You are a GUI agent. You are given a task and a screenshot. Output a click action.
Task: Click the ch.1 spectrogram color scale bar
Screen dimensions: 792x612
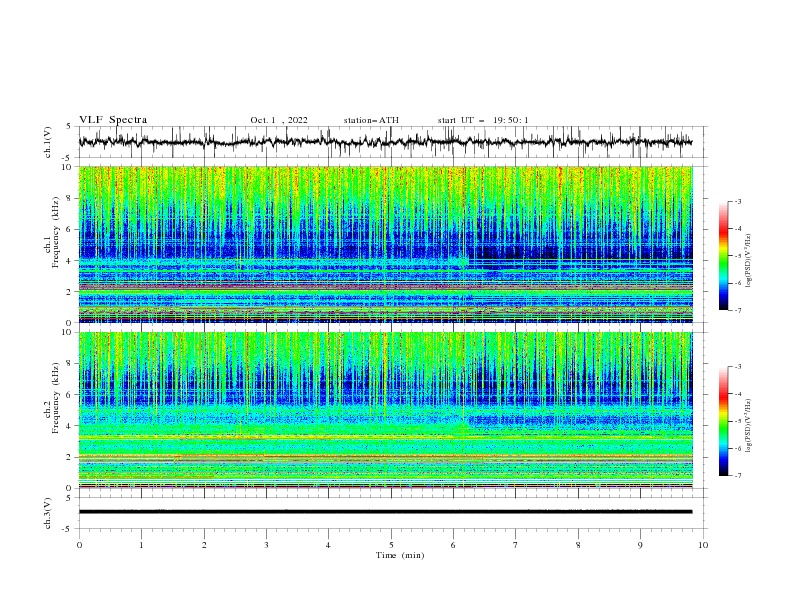click(x=723, y=256)
